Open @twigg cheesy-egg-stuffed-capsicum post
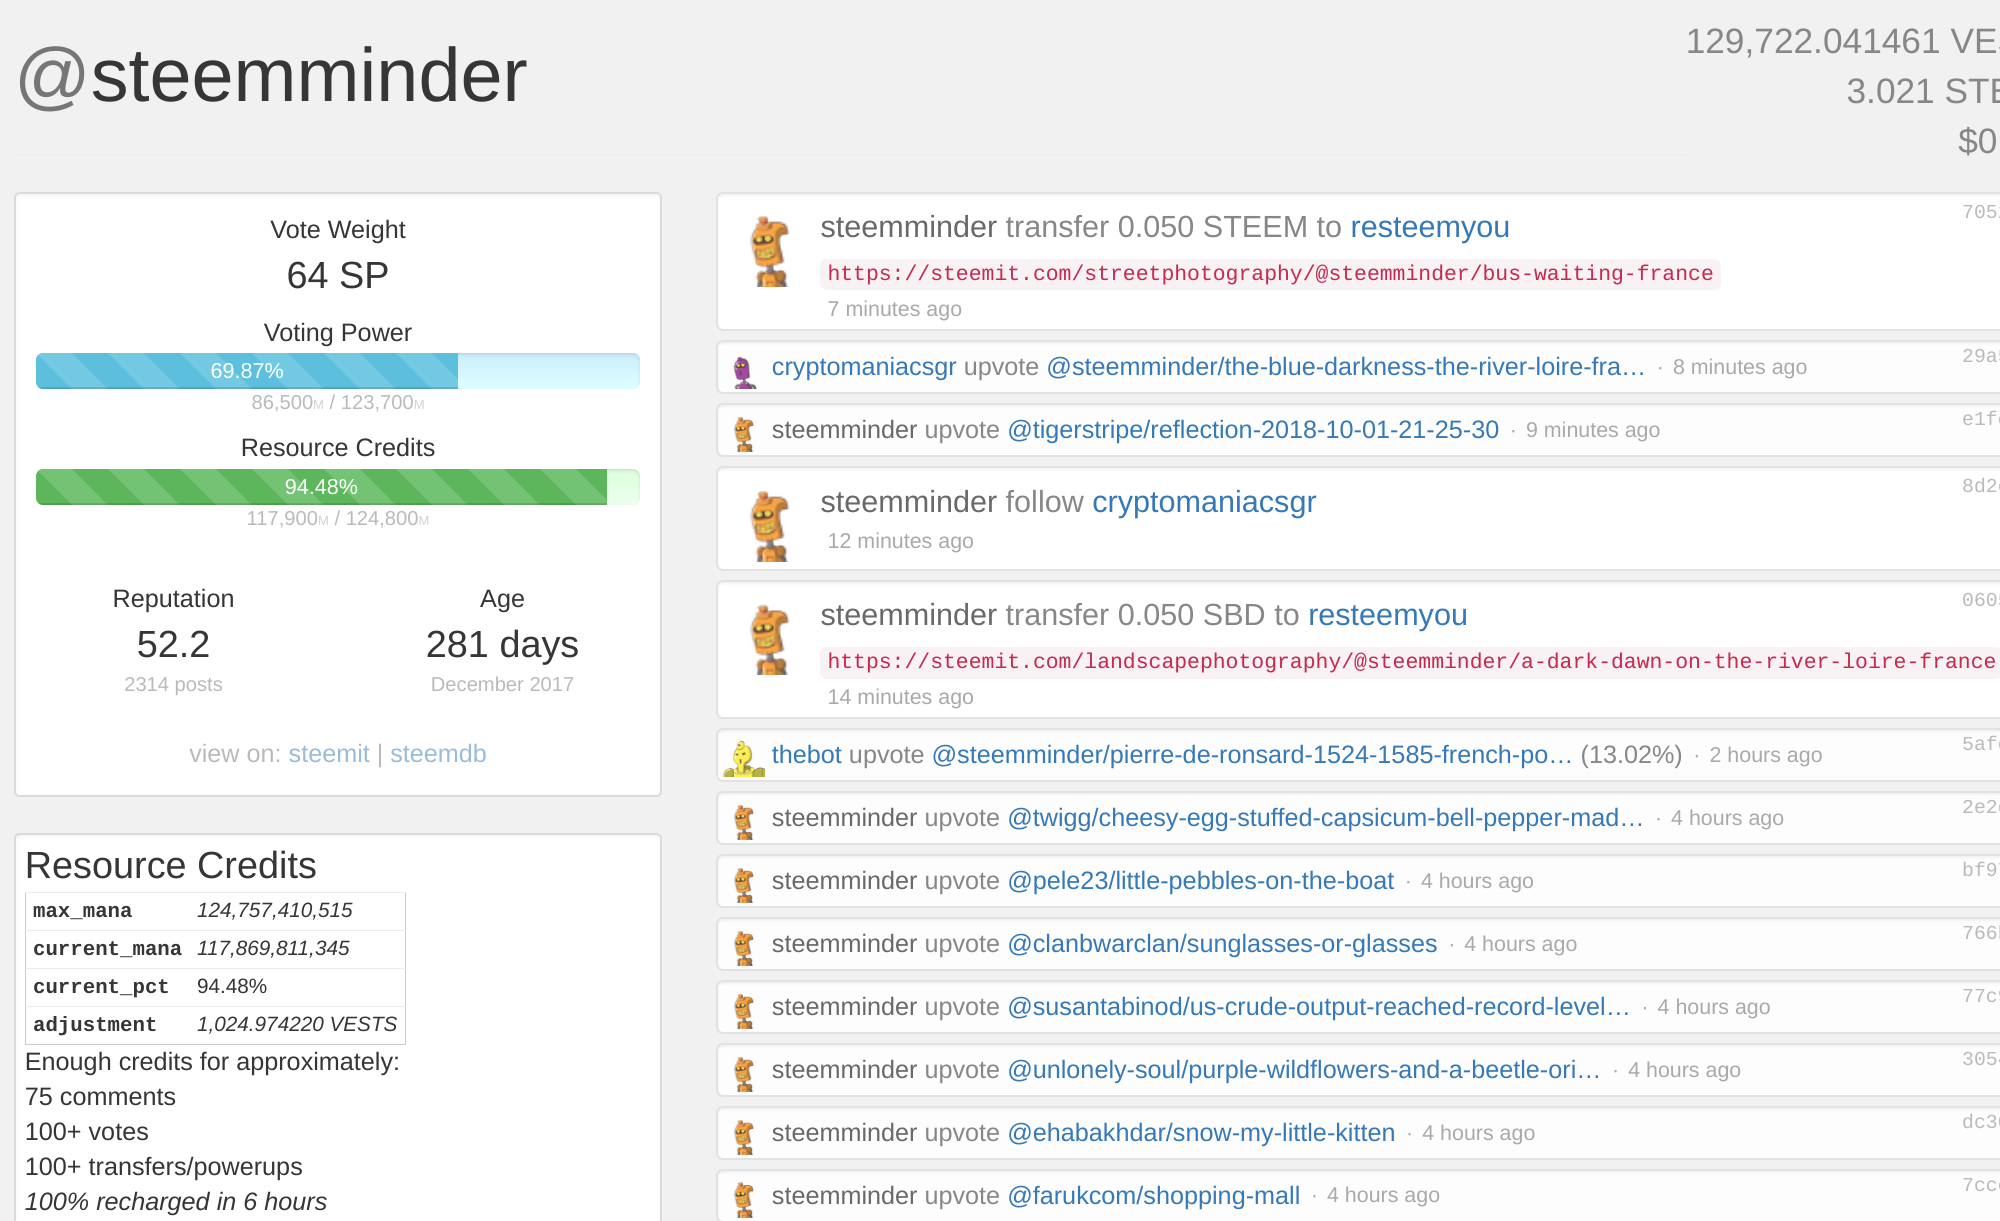2000x1221 pixels. pos(1325,818)
